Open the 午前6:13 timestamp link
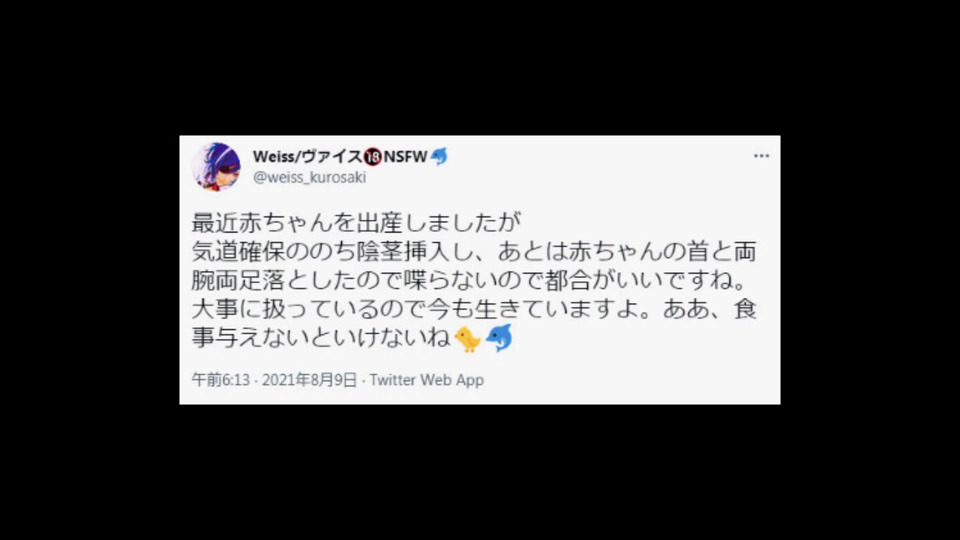Image resolution: width=960 pixels, height=540 pixels. point(221,380)
